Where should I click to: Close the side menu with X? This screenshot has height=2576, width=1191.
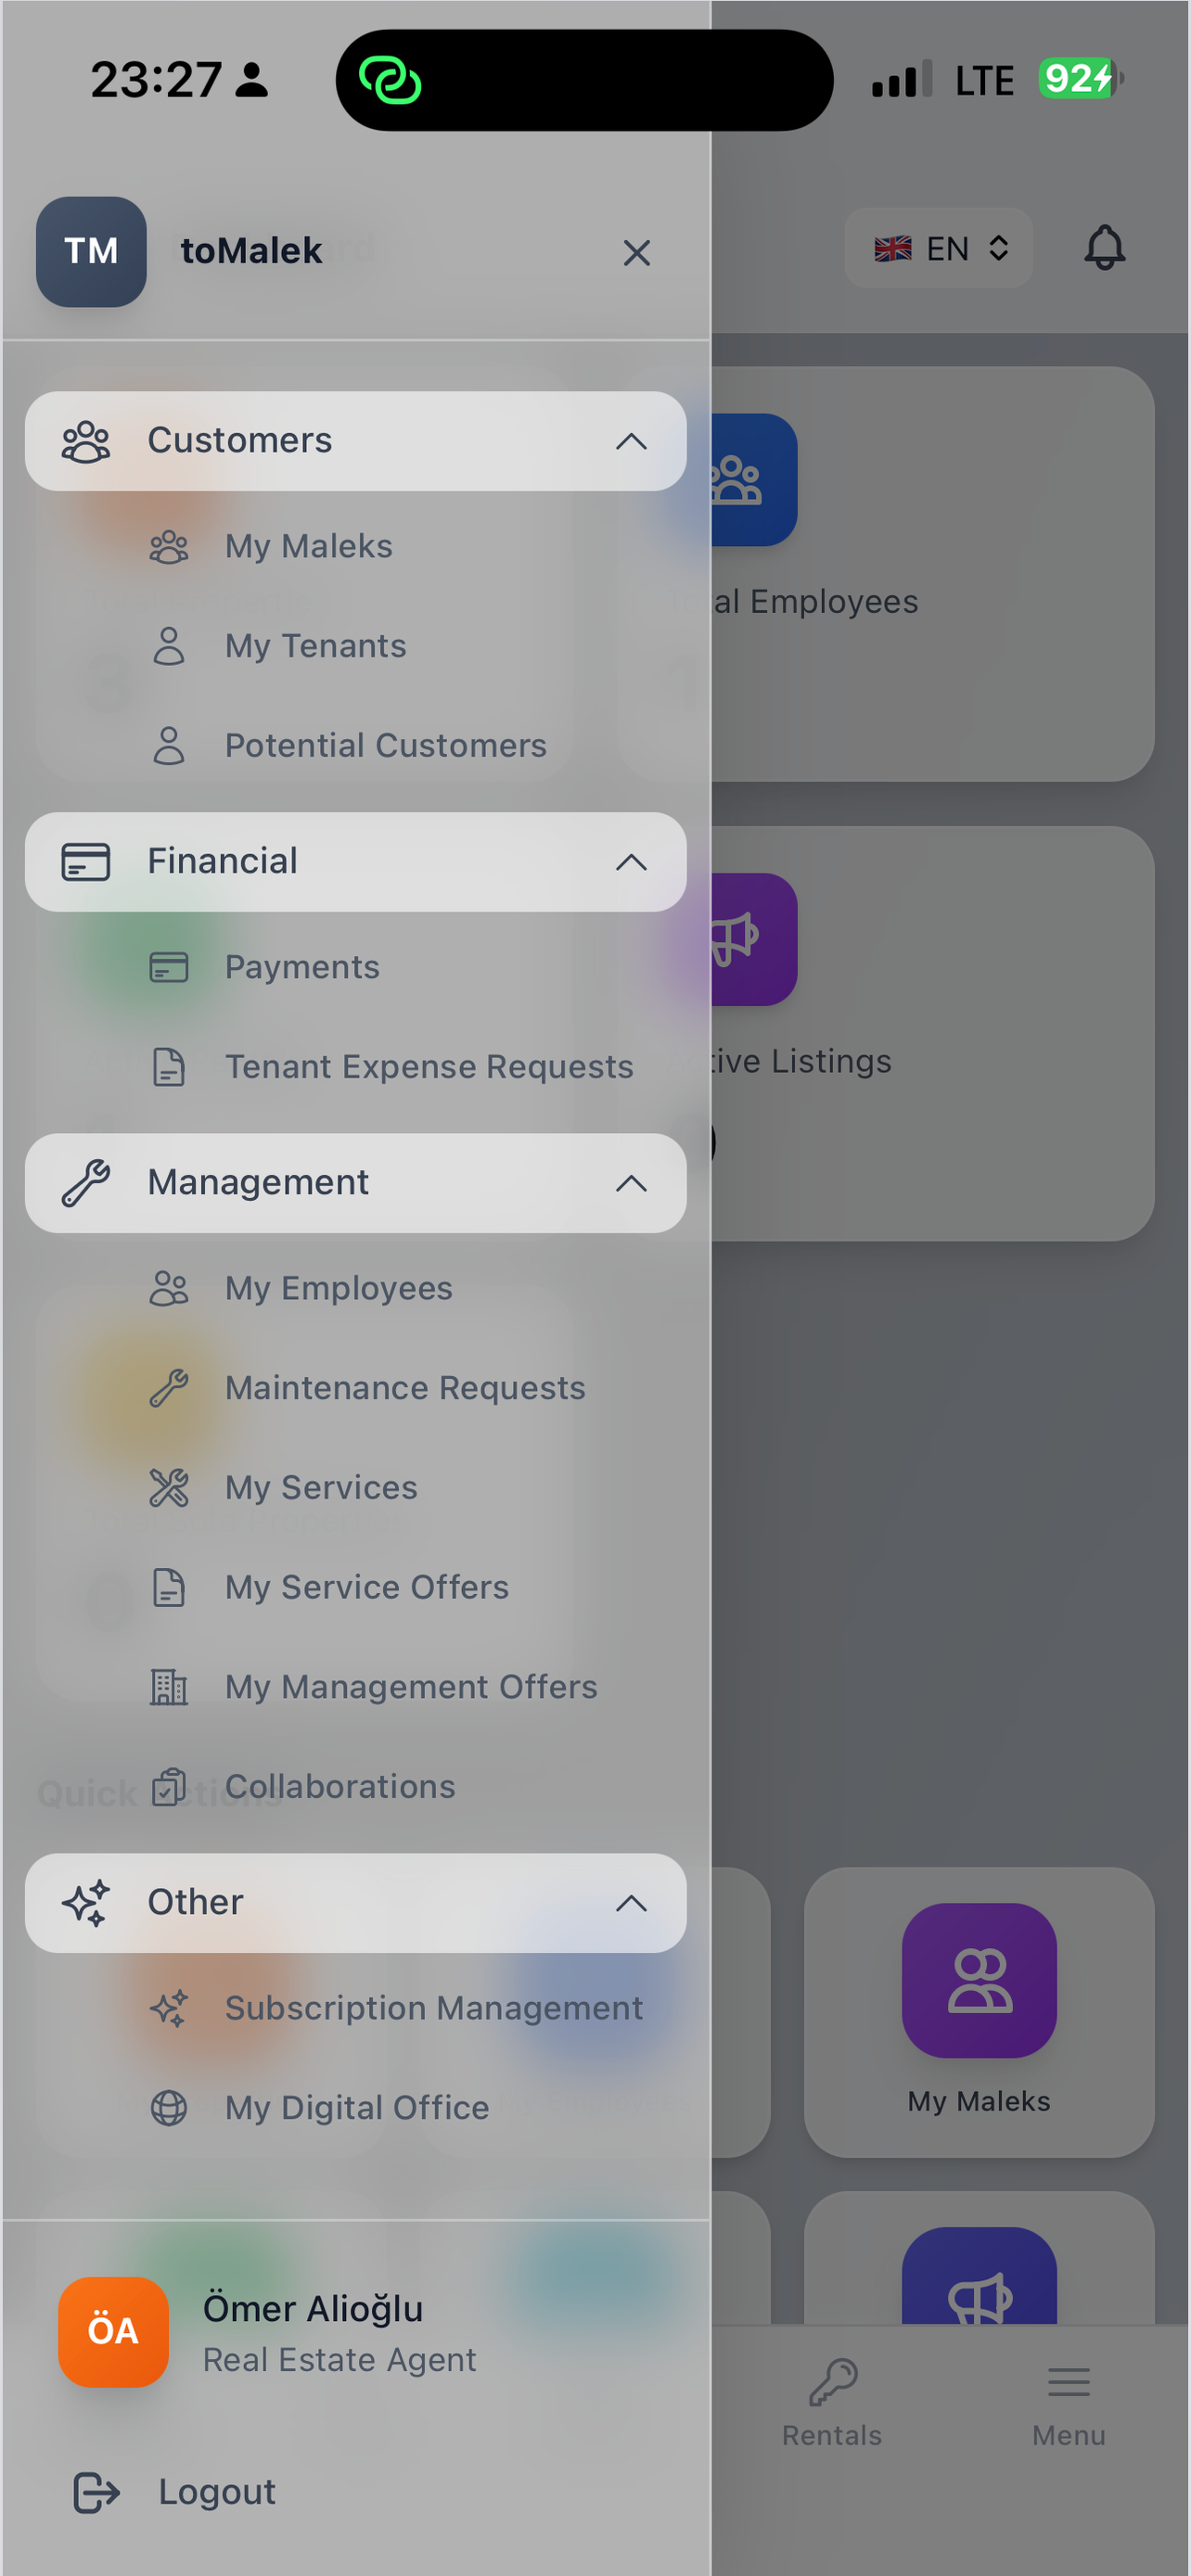pos(637,253)
